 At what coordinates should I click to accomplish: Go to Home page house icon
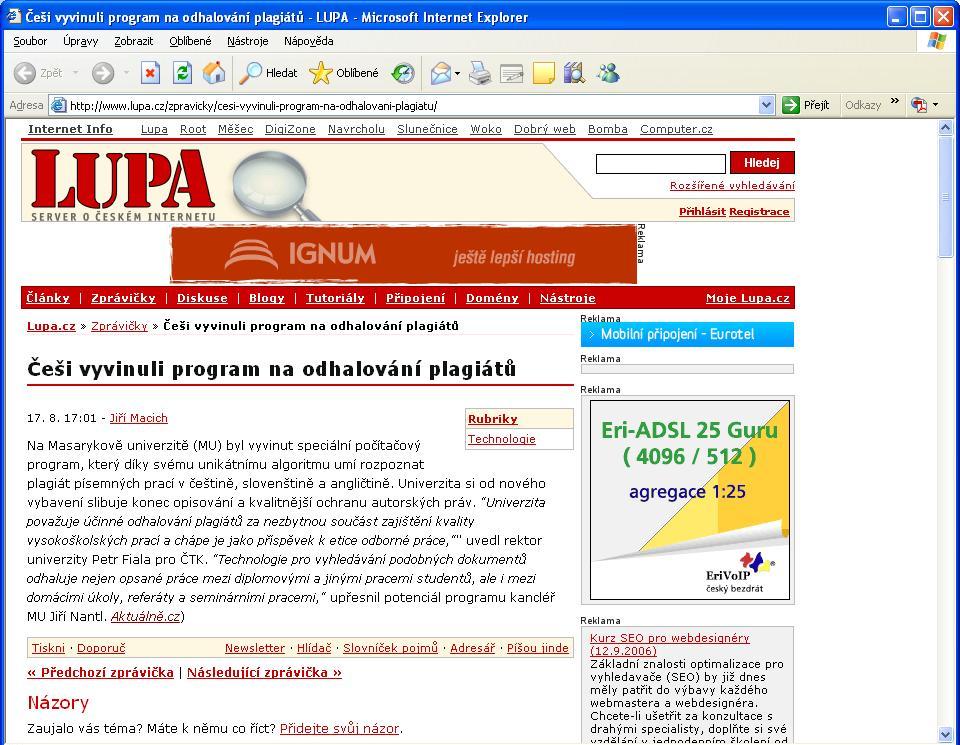point(214,73)
